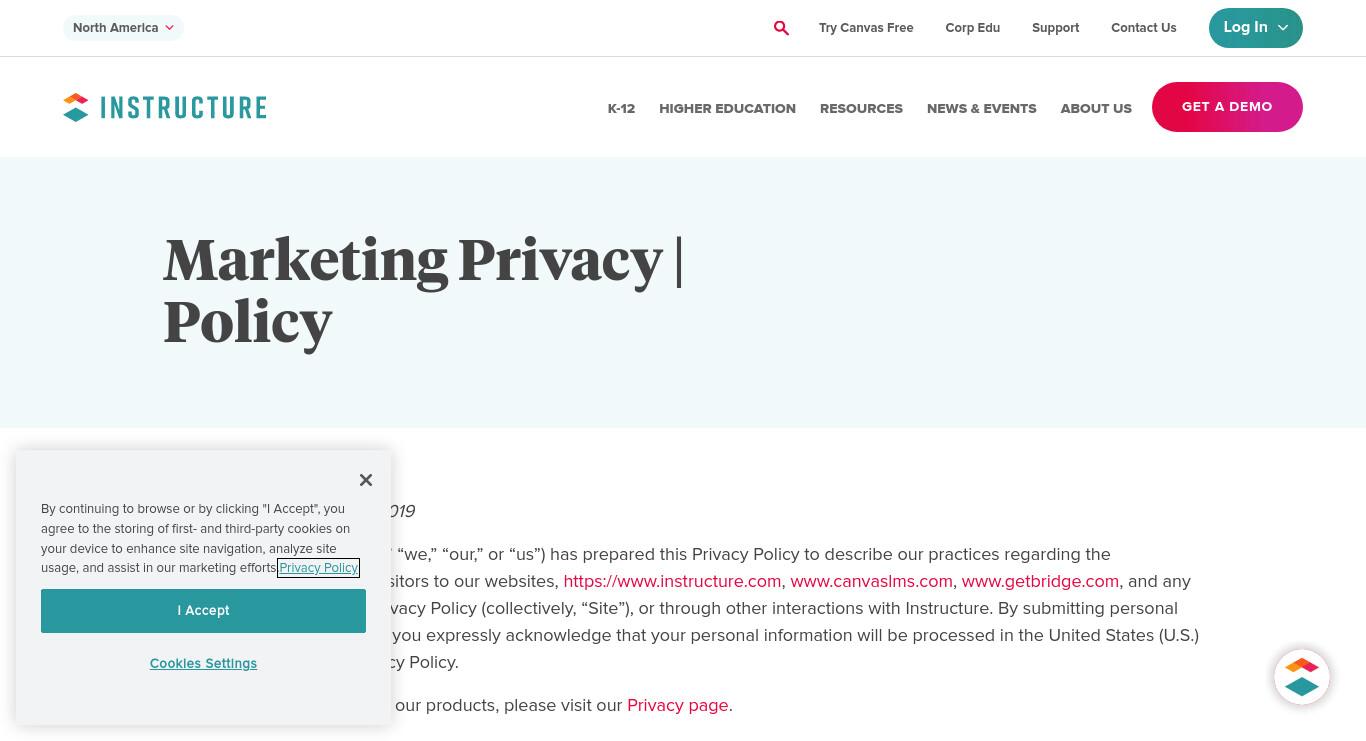Open the News & Events menu
1366x741 pixels.
coord(981,108)
